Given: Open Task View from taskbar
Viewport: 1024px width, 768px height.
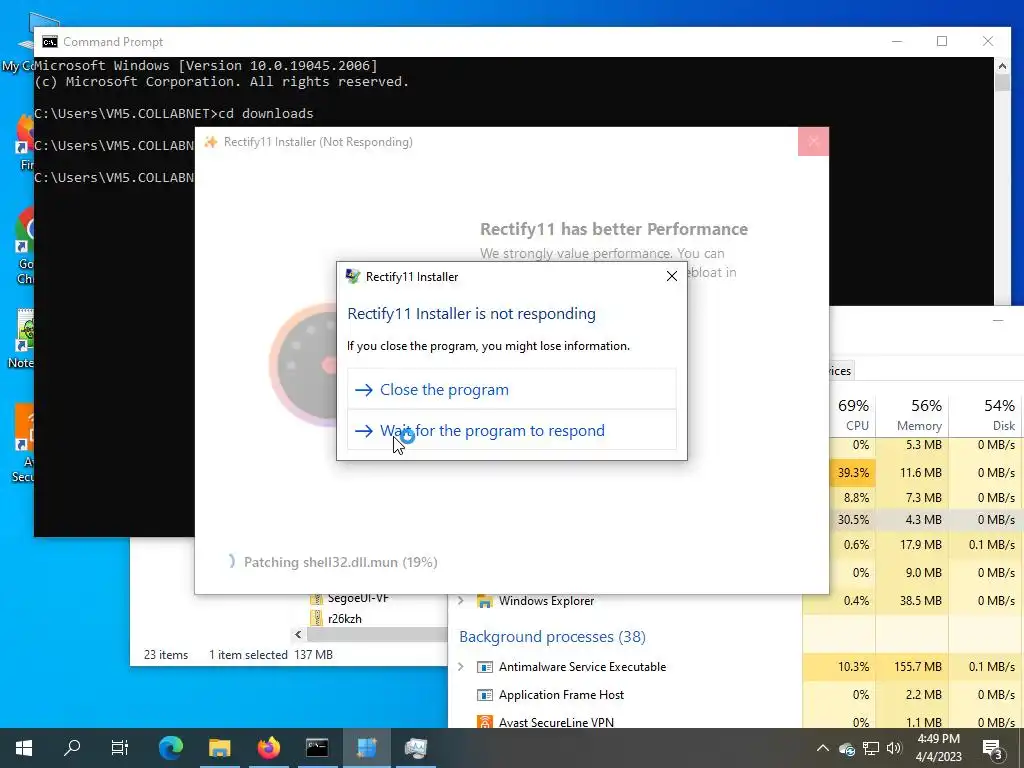Looking at the screenshot, I should pyautogui.click(x=120, y=748).
